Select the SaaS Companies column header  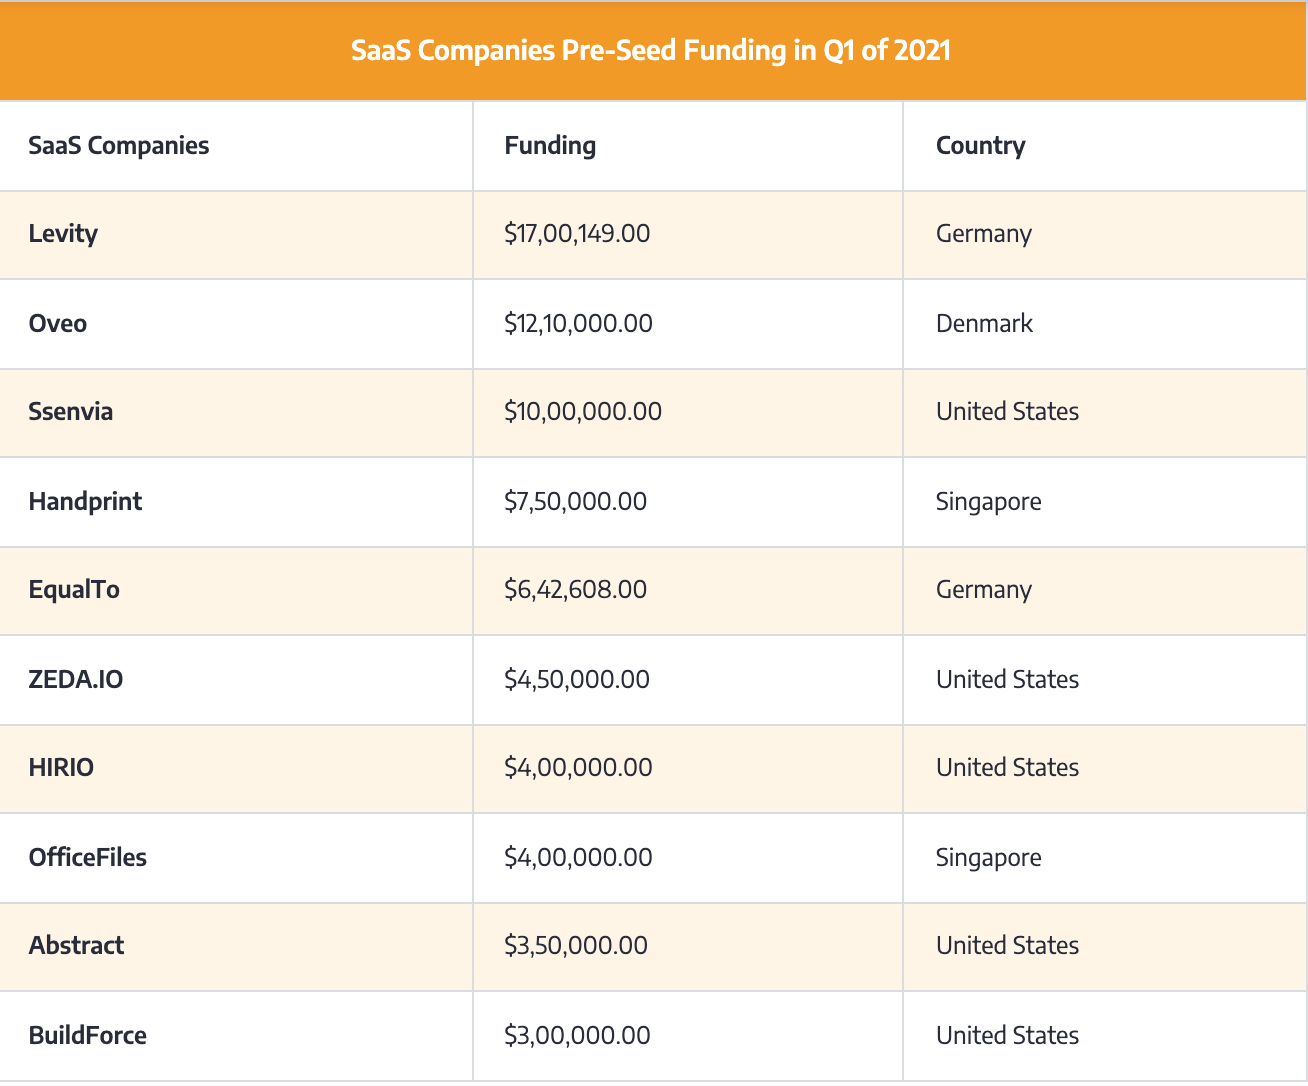[118, 146]
